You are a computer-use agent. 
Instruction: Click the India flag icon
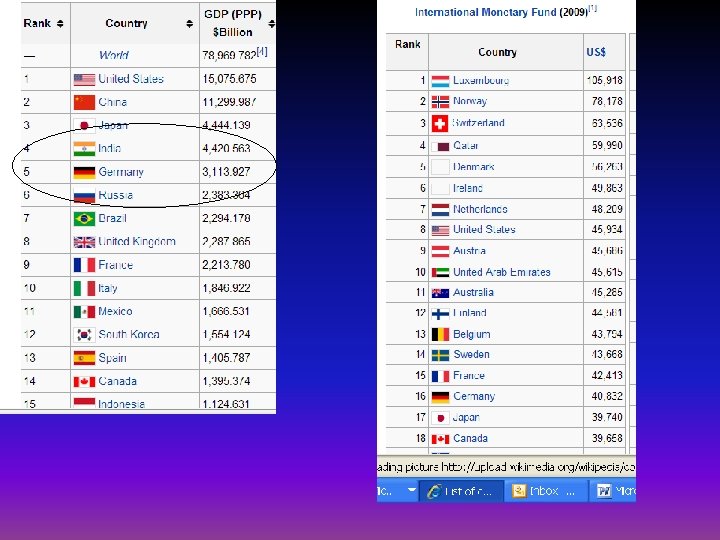click(x=84, y=149)
